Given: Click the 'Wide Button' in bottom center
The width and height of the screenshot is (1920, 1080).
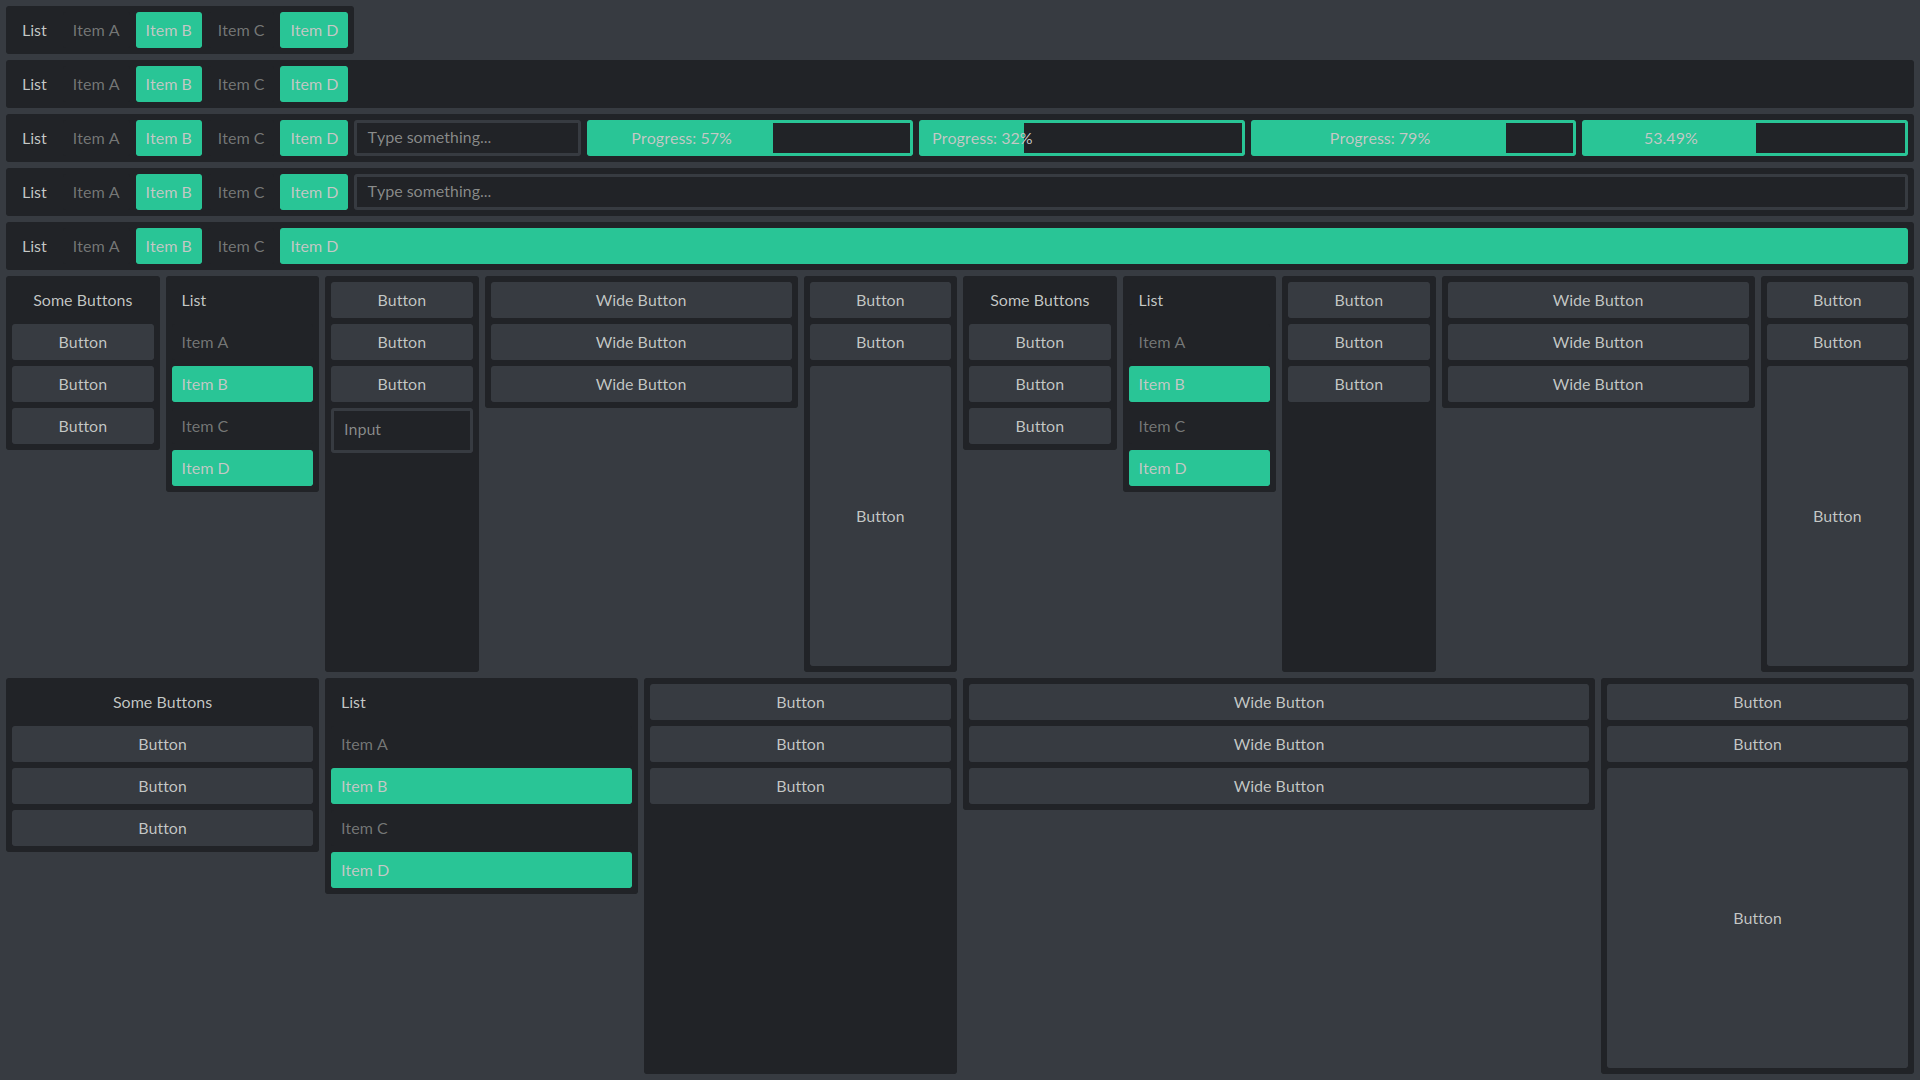Looking at the screenshot, I should tap(1278, 744).
